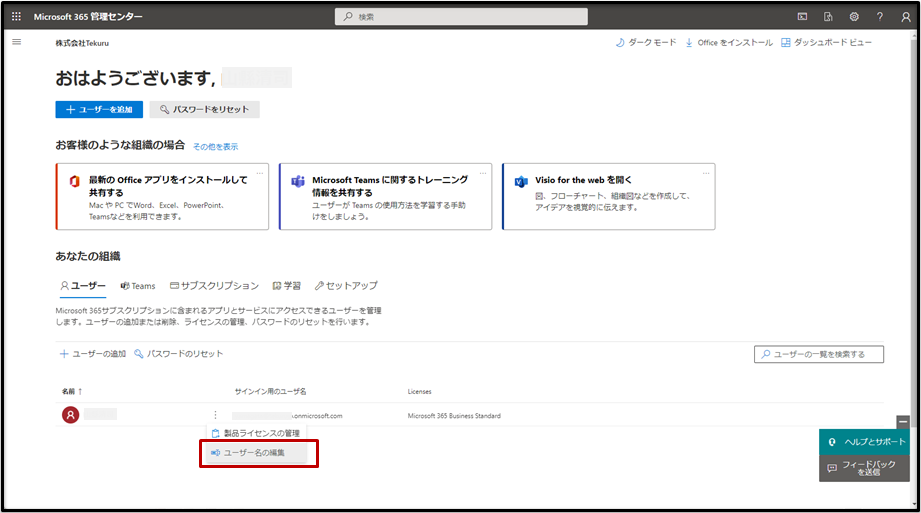This screenshot has width=921, height=513.
Task: Switch to the Teams tab
Action: tap(138, 286)
